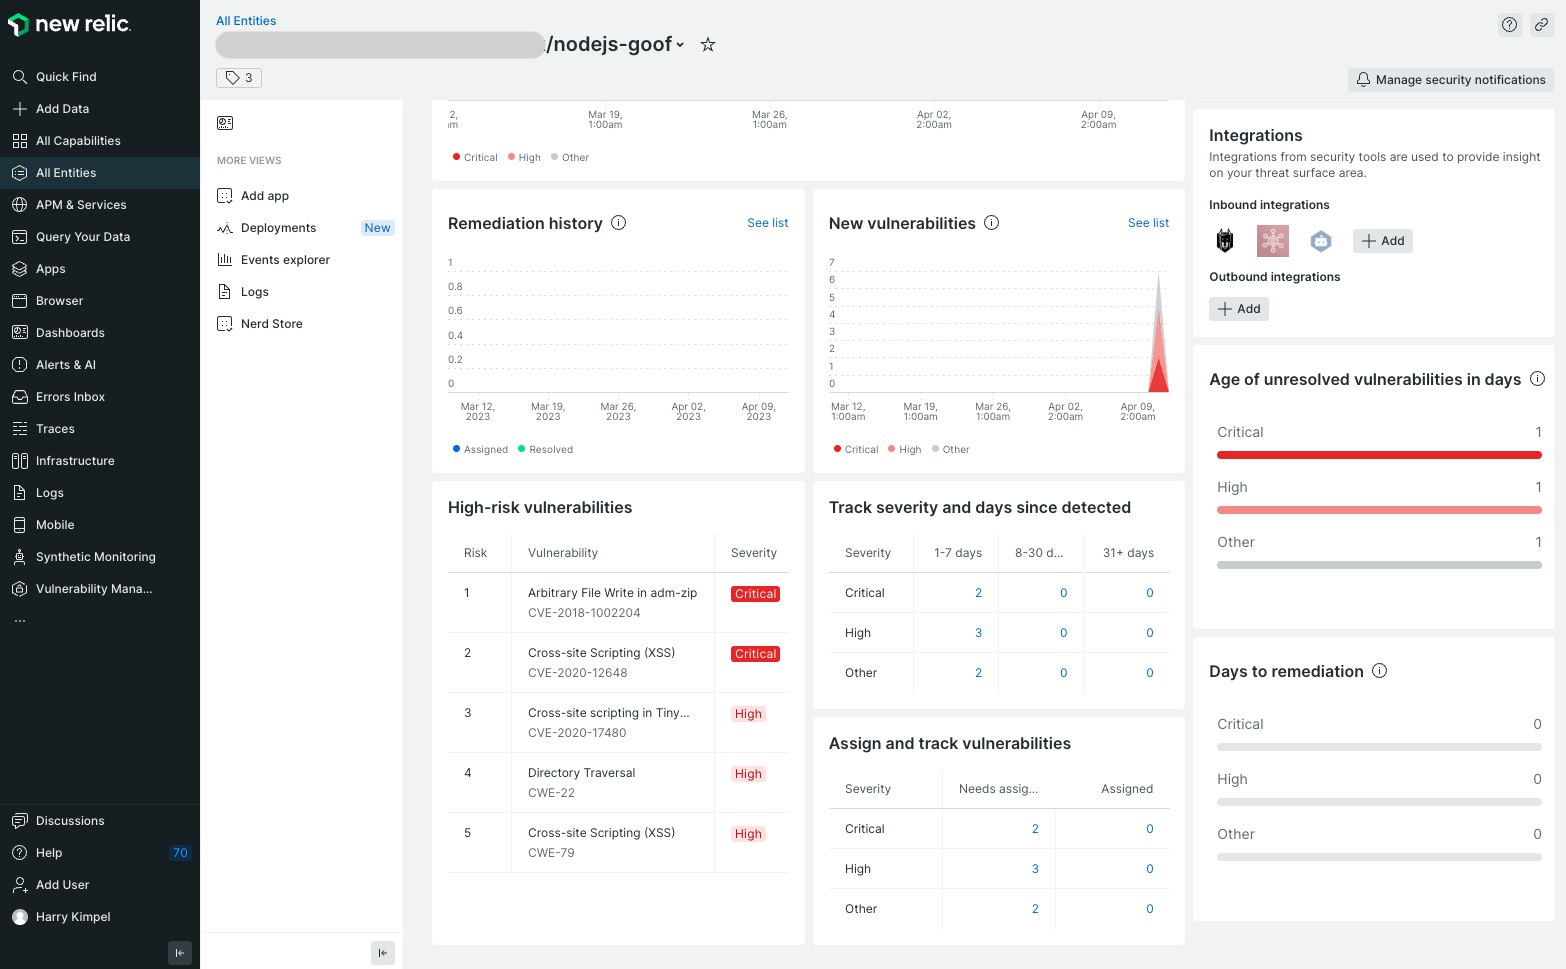This screenshot has width=1566, height=969.
Task: Open the Vulnerability Management section
Action: coord(93,588)
